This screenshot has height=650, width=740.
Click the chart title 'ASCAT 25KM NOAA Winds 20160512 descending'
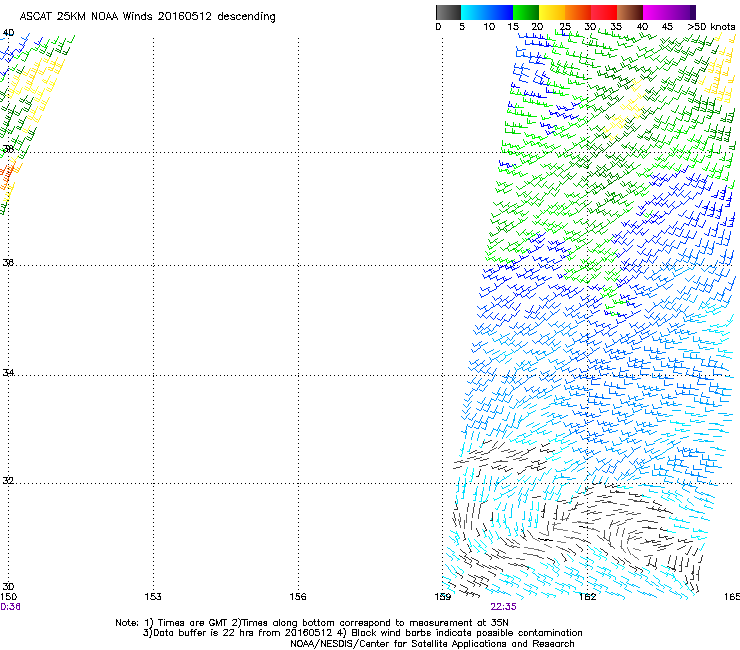click(148, 17)
